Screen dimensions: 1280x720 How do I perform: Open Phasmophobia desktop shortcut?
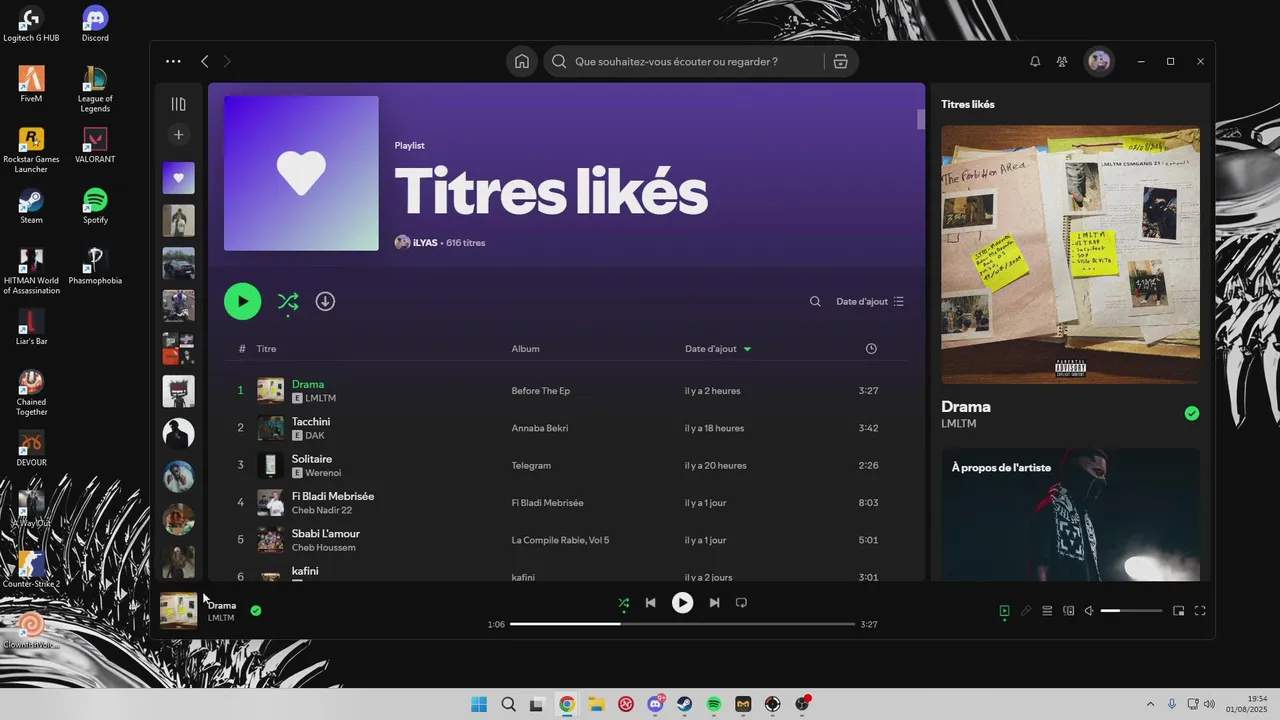click(95, 267)
